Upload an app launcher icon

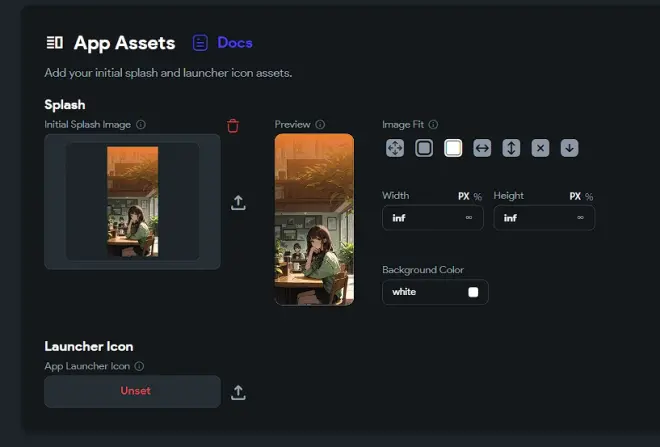click(238, 392)
